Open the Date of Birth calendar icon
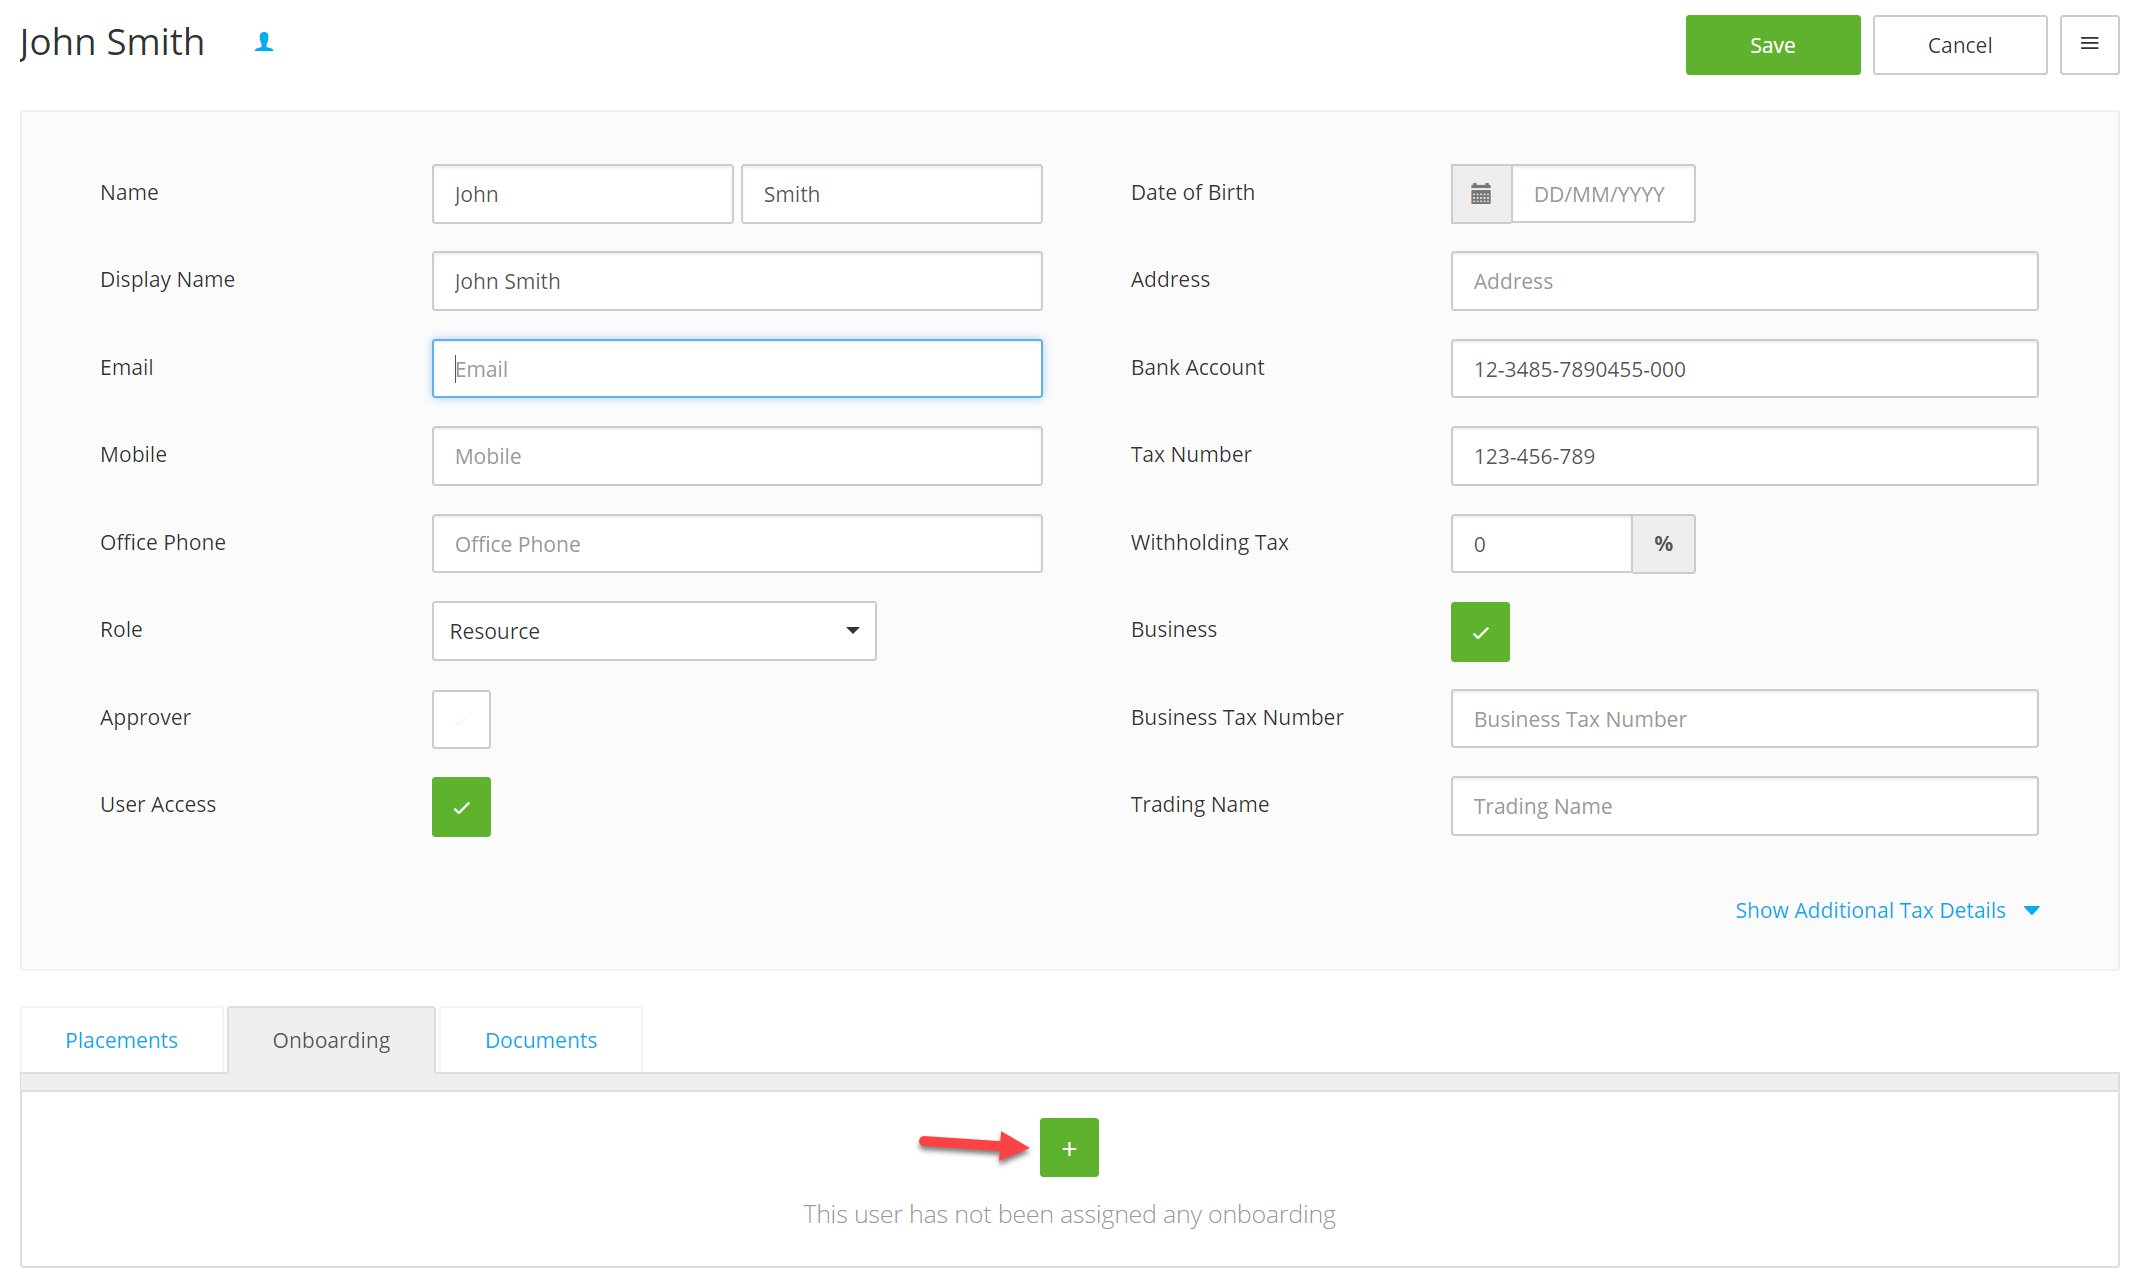This screenshot has width=2136, height=1282. (x=1481, y=194)
